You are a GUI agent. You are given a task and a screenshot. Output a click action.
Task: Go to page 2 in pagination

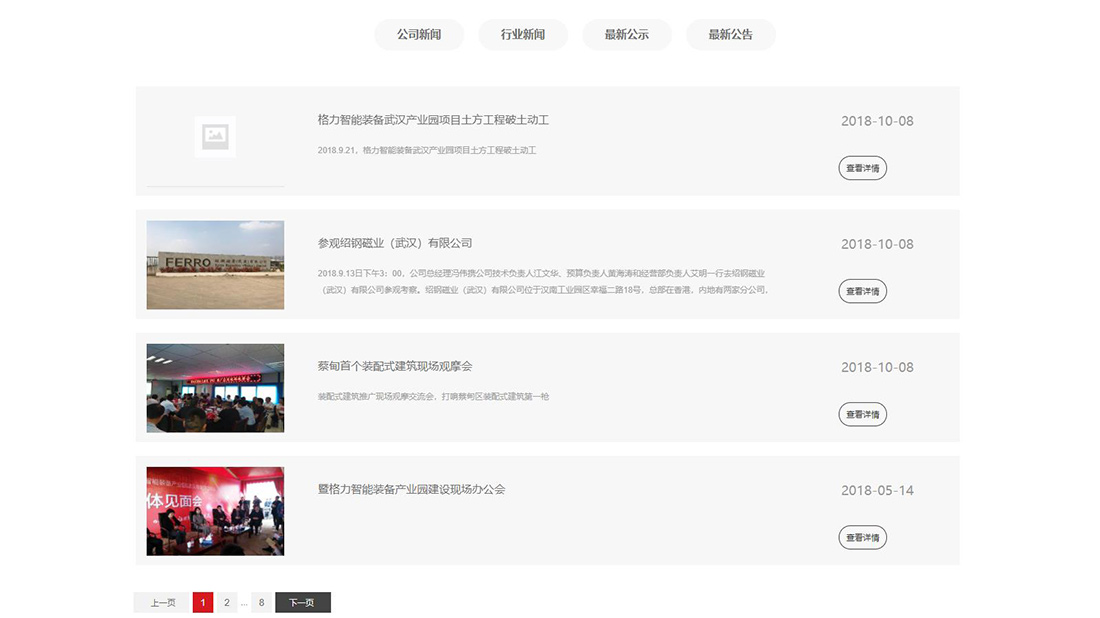227,603
